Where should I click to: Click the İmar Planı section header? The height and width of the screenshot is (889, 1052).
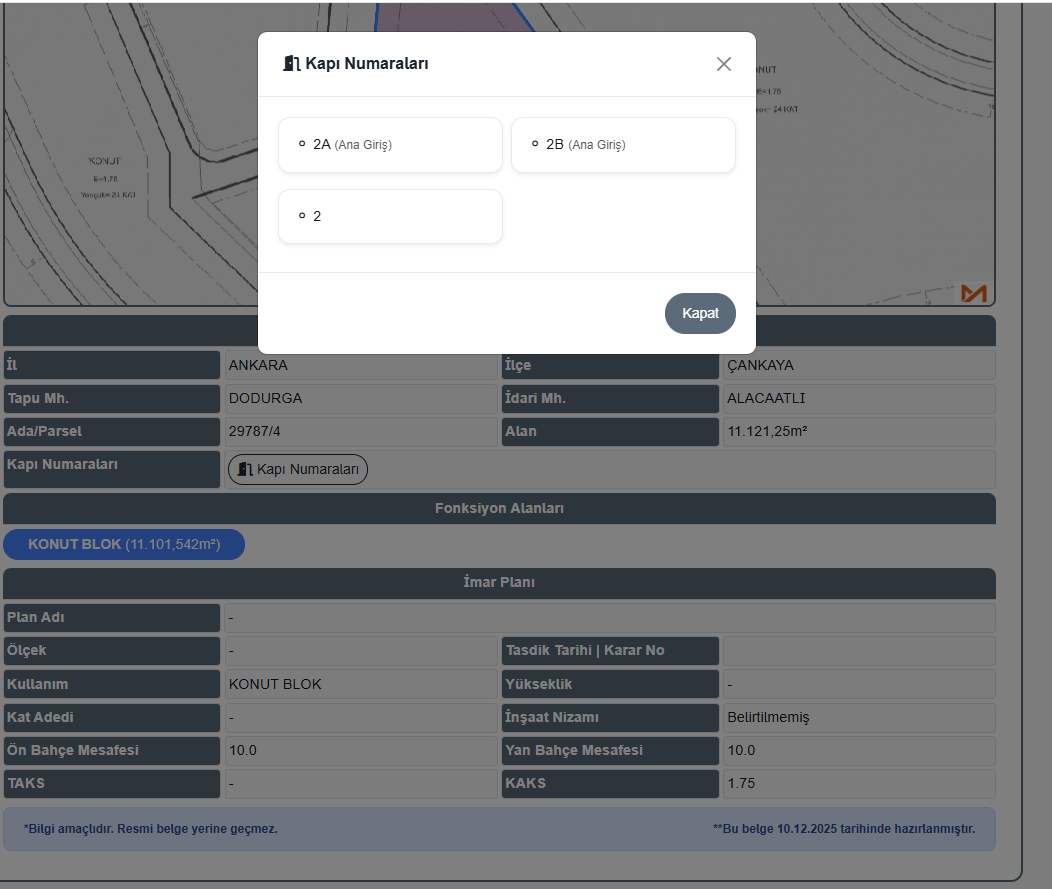(499, 582)
